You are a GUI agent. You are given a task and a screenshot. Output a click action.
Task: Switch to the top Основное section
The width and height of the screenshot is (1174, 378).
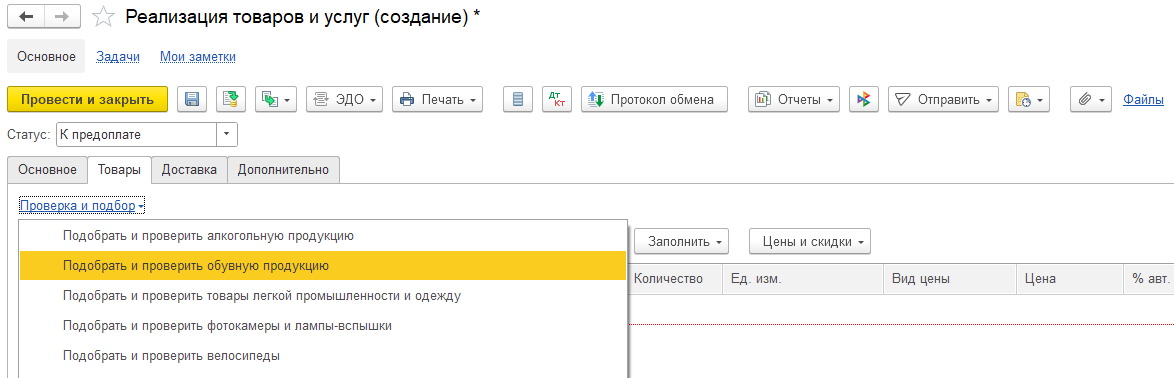click(46, 56)
